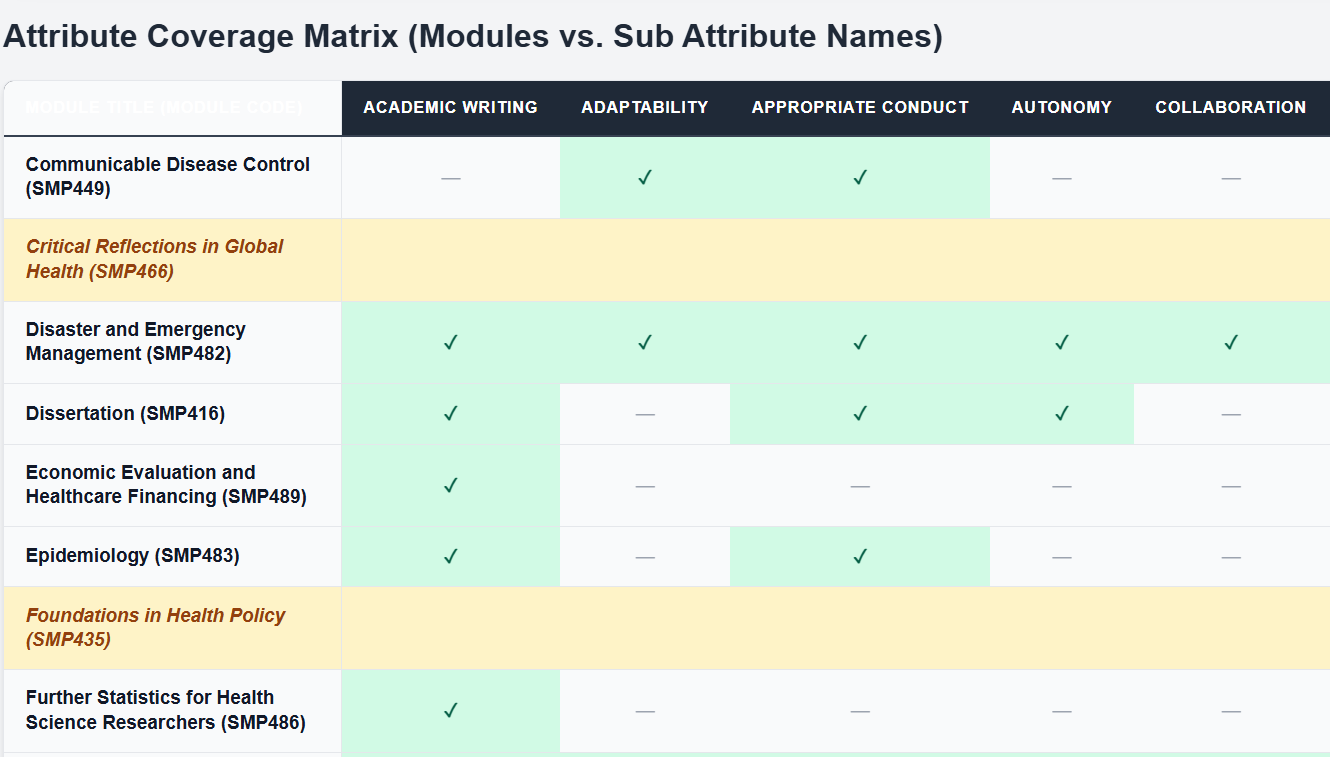This screenshot has height=757, width=1330.
Task: Click the Adaptability checkmark for Communicable Disease Control
Action: tap(645, 177)
